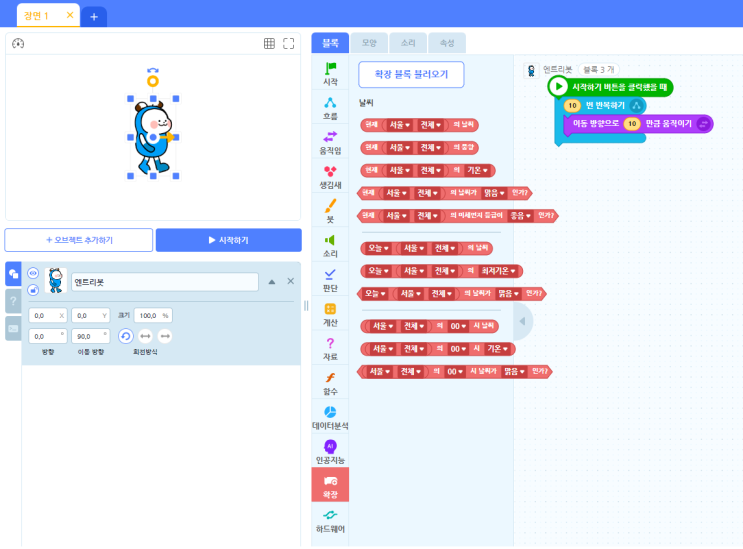Screen dimensions: 743x549
Task: Collapse the 엔트리봇 object details arrow
Action: [272, 282]
